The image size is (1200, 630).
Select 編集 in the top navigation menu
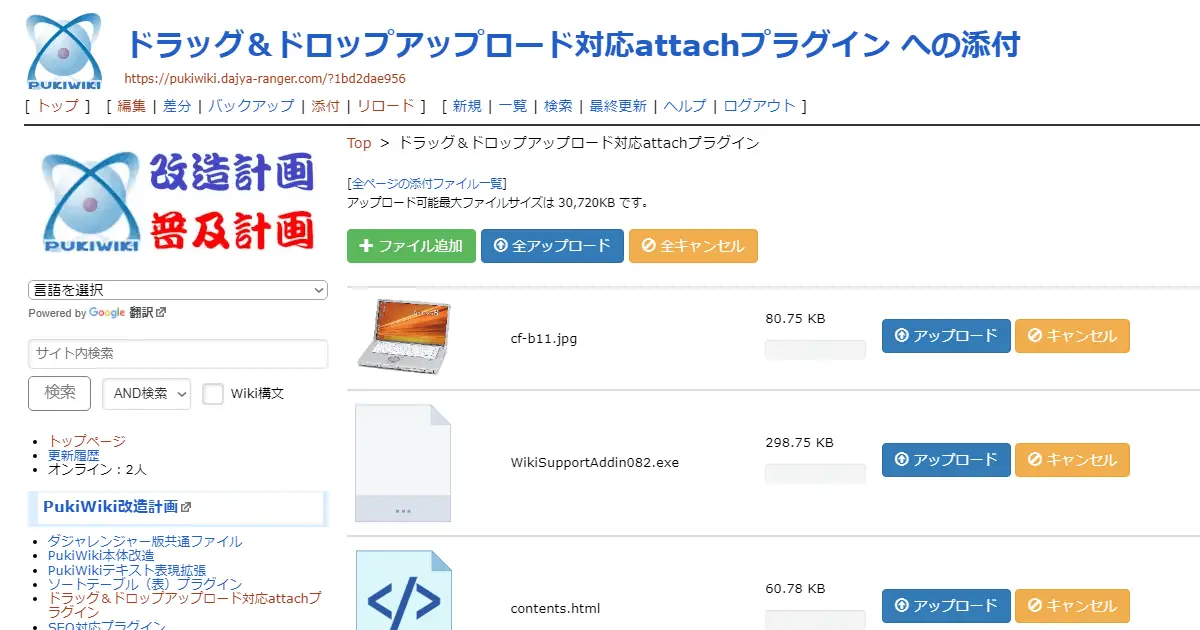(130, 105)
